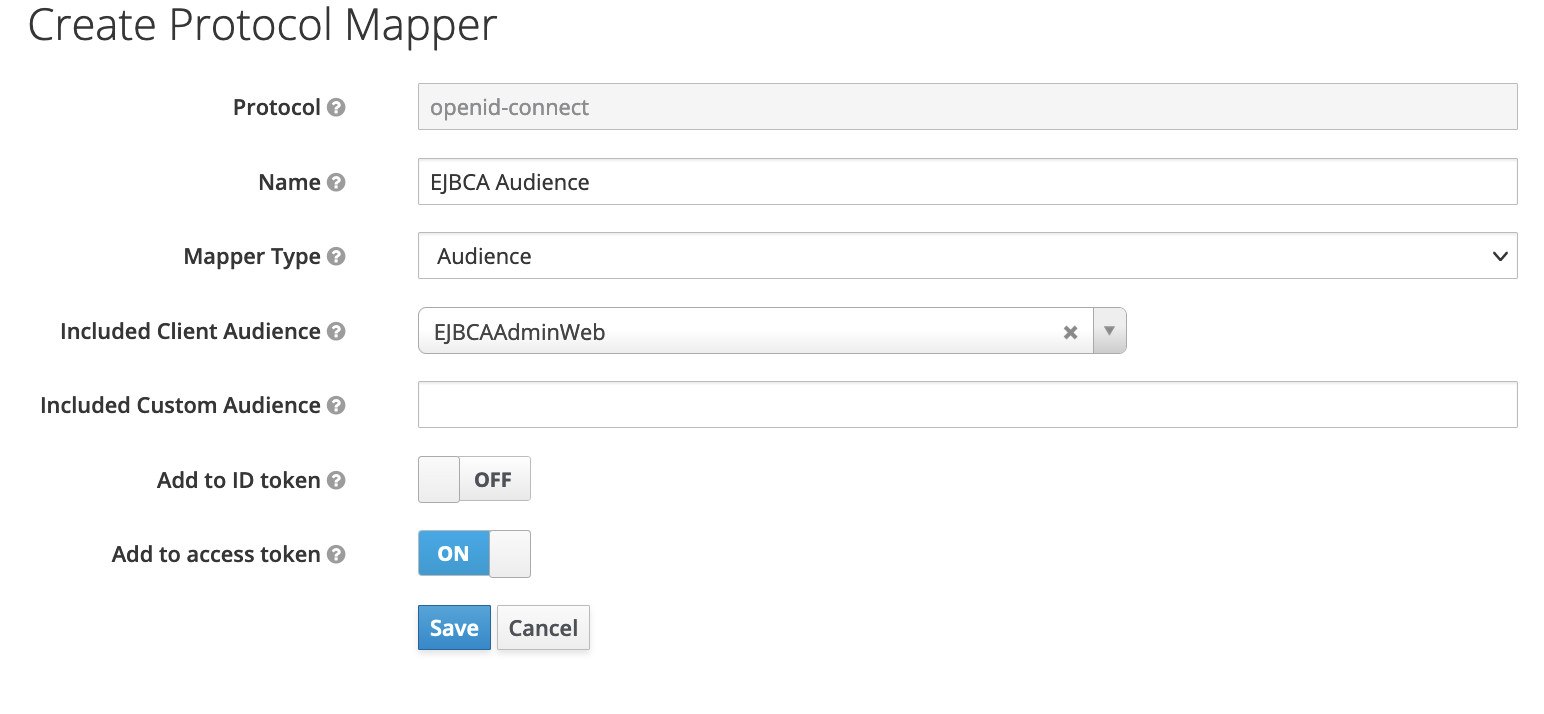Expand the Included Client Audience dropdown arrow

click(1109, 331)
